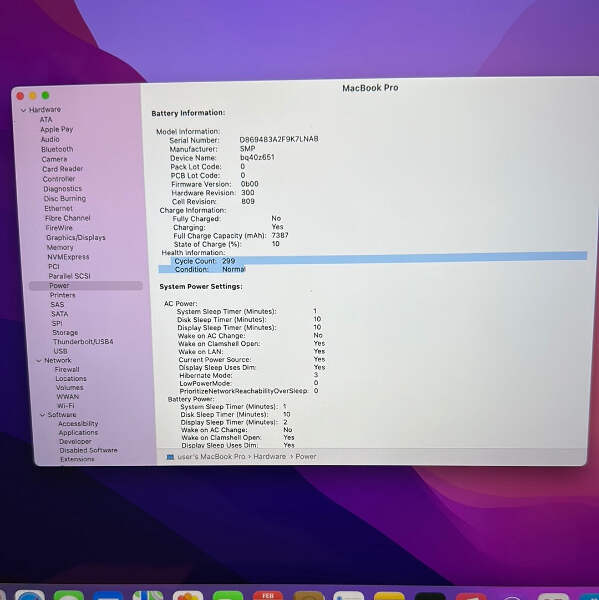This screenshot has height=600, width=599.
Task: Select SATA in the sidebar
Action: coord(59,314)
